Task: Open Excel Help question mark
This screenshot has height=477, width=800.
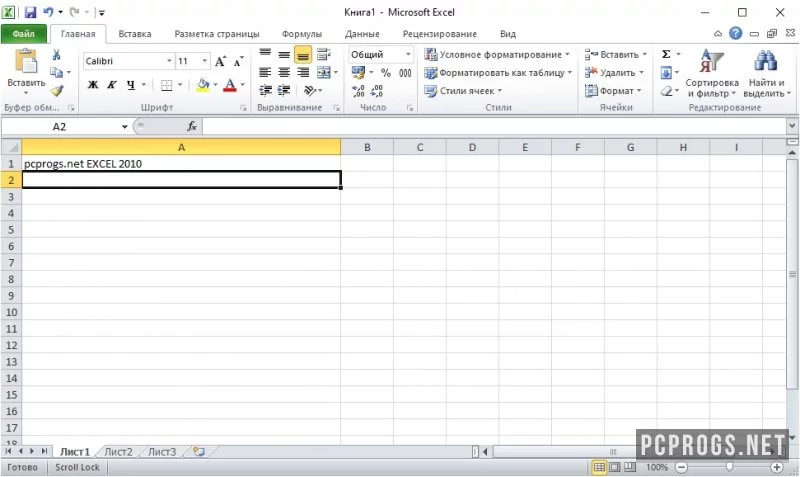Action: point(735,33)
